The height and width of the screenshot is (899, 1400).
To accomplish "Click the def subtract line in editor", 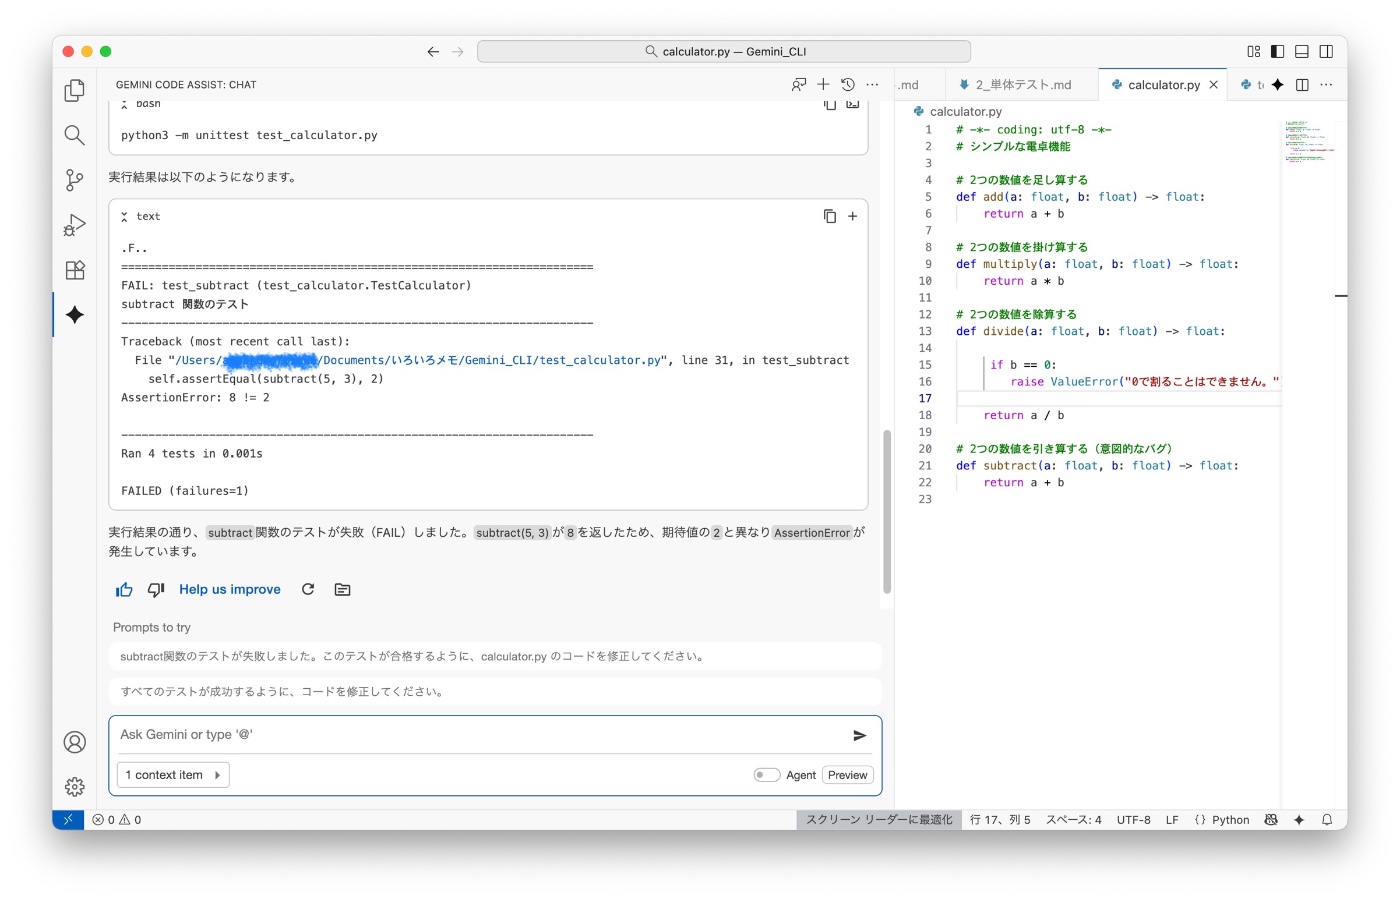I will coord(1097,466).
